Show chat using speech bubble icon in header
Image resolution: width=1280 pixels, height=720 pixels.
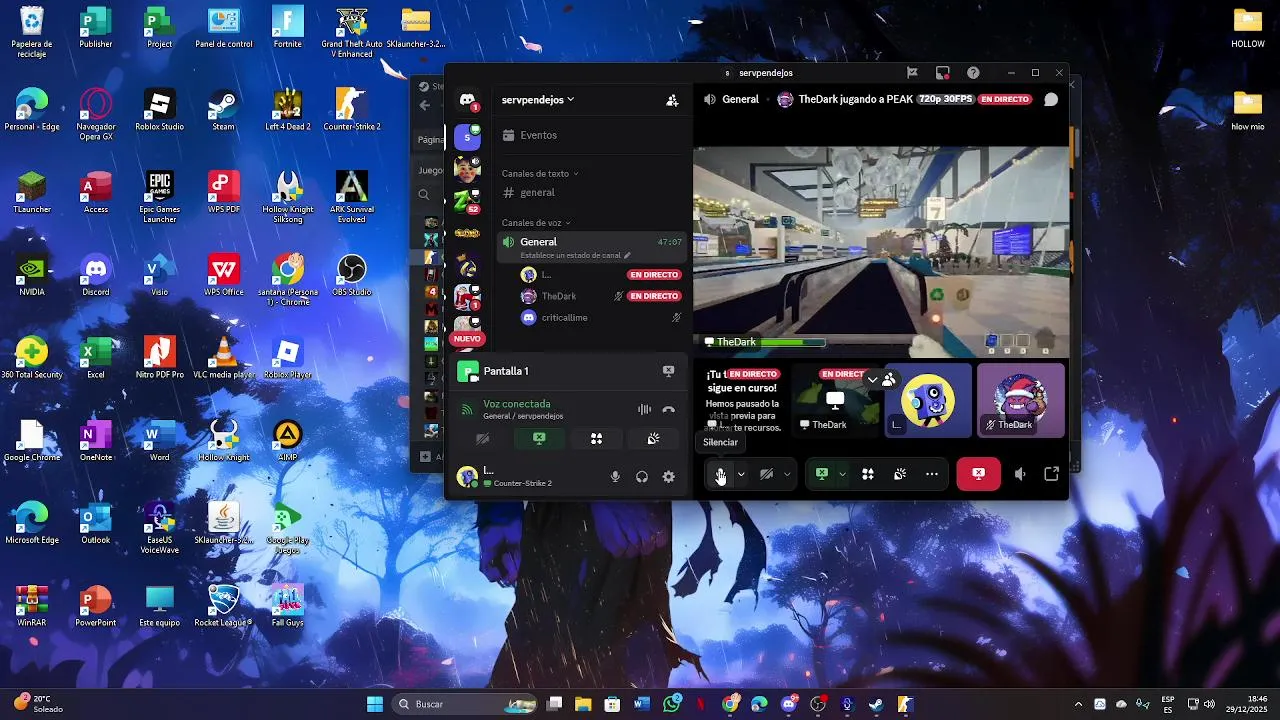coord(1051,100)
